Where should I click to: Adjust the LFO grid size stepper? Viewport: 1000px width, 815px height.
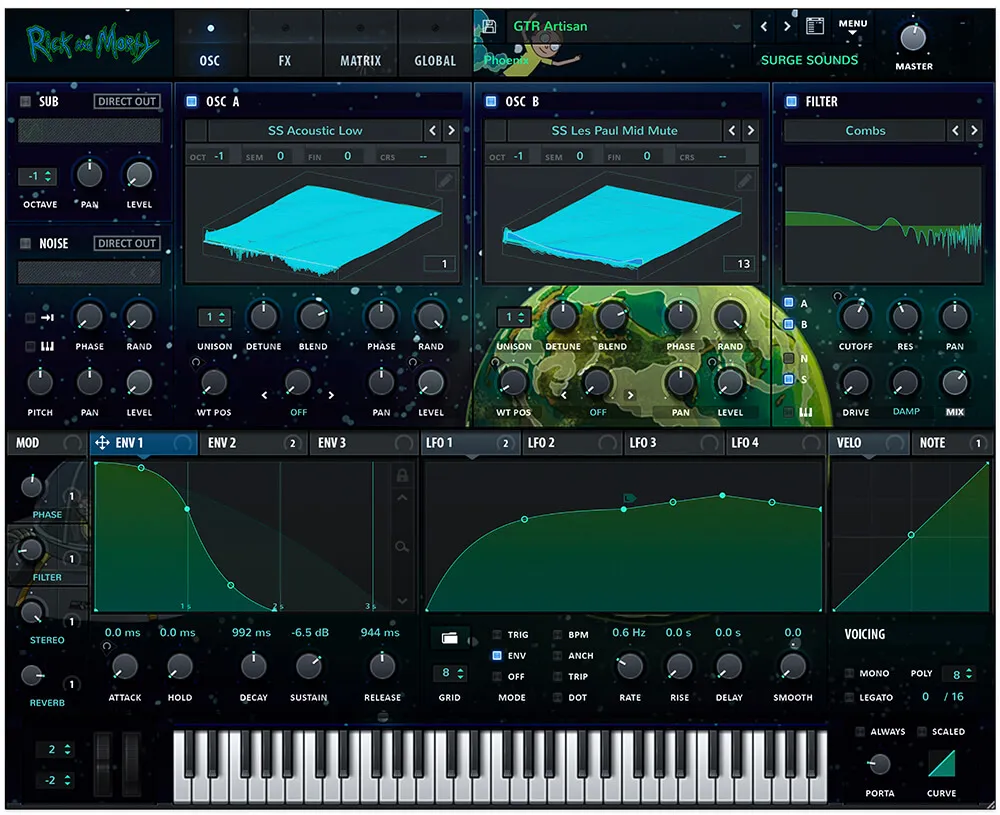coord(450,673)
